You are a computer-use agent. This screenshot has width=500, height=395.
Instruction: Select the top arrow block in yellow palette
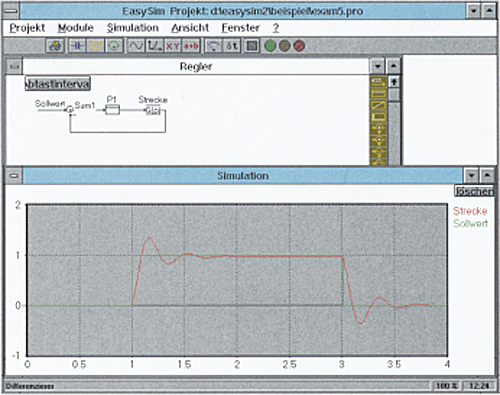click(378, 82)
